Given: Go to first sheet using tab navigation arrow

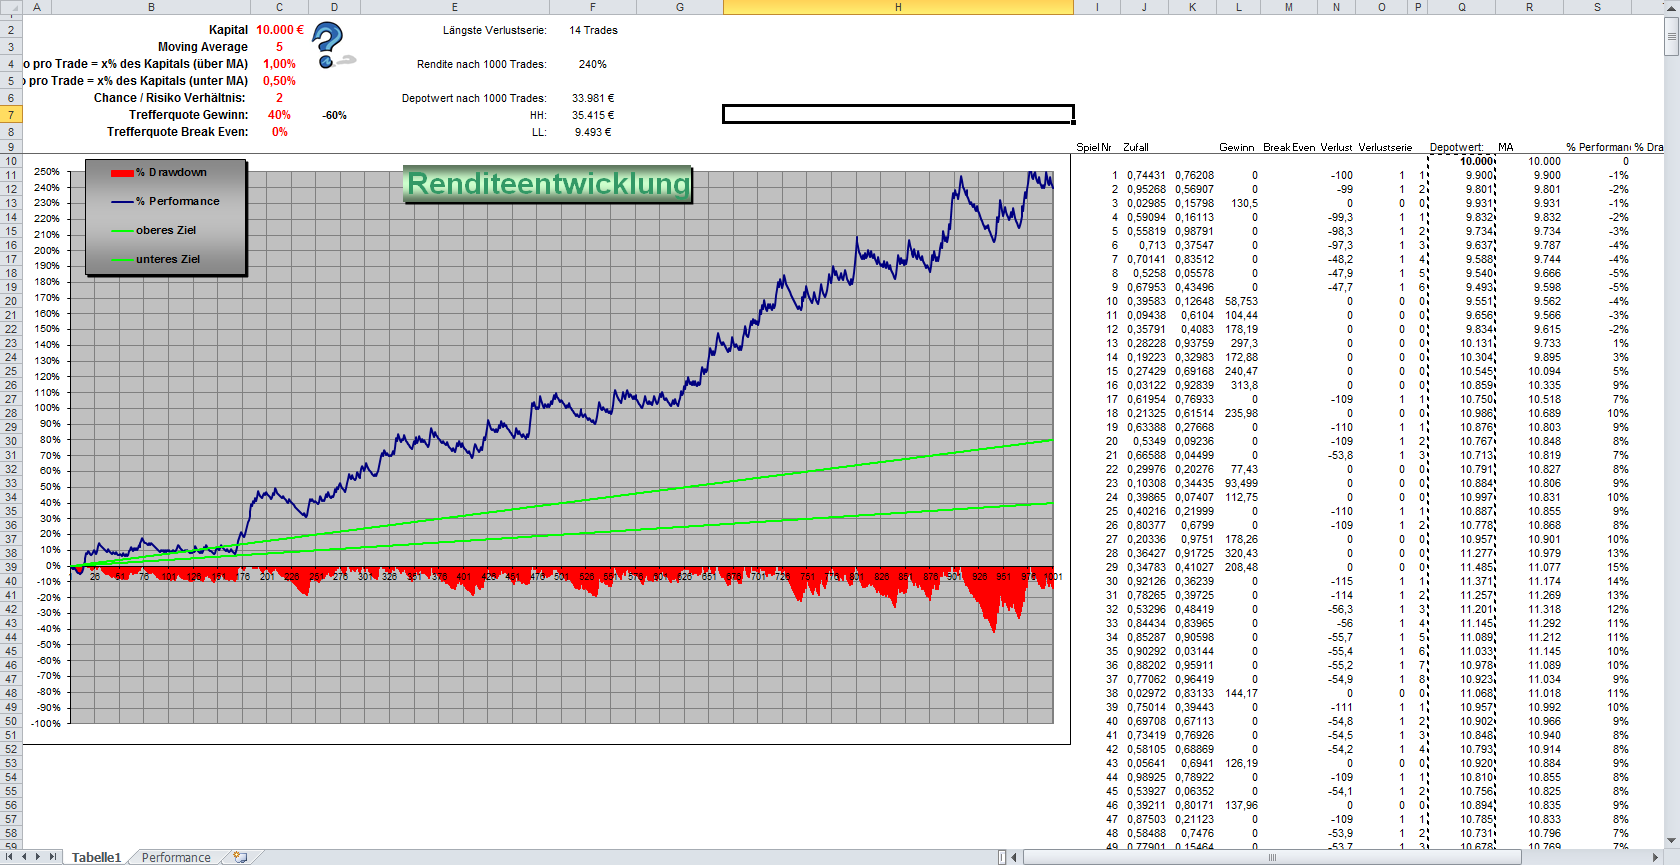Looking at the screenshot, I should 11,857.
